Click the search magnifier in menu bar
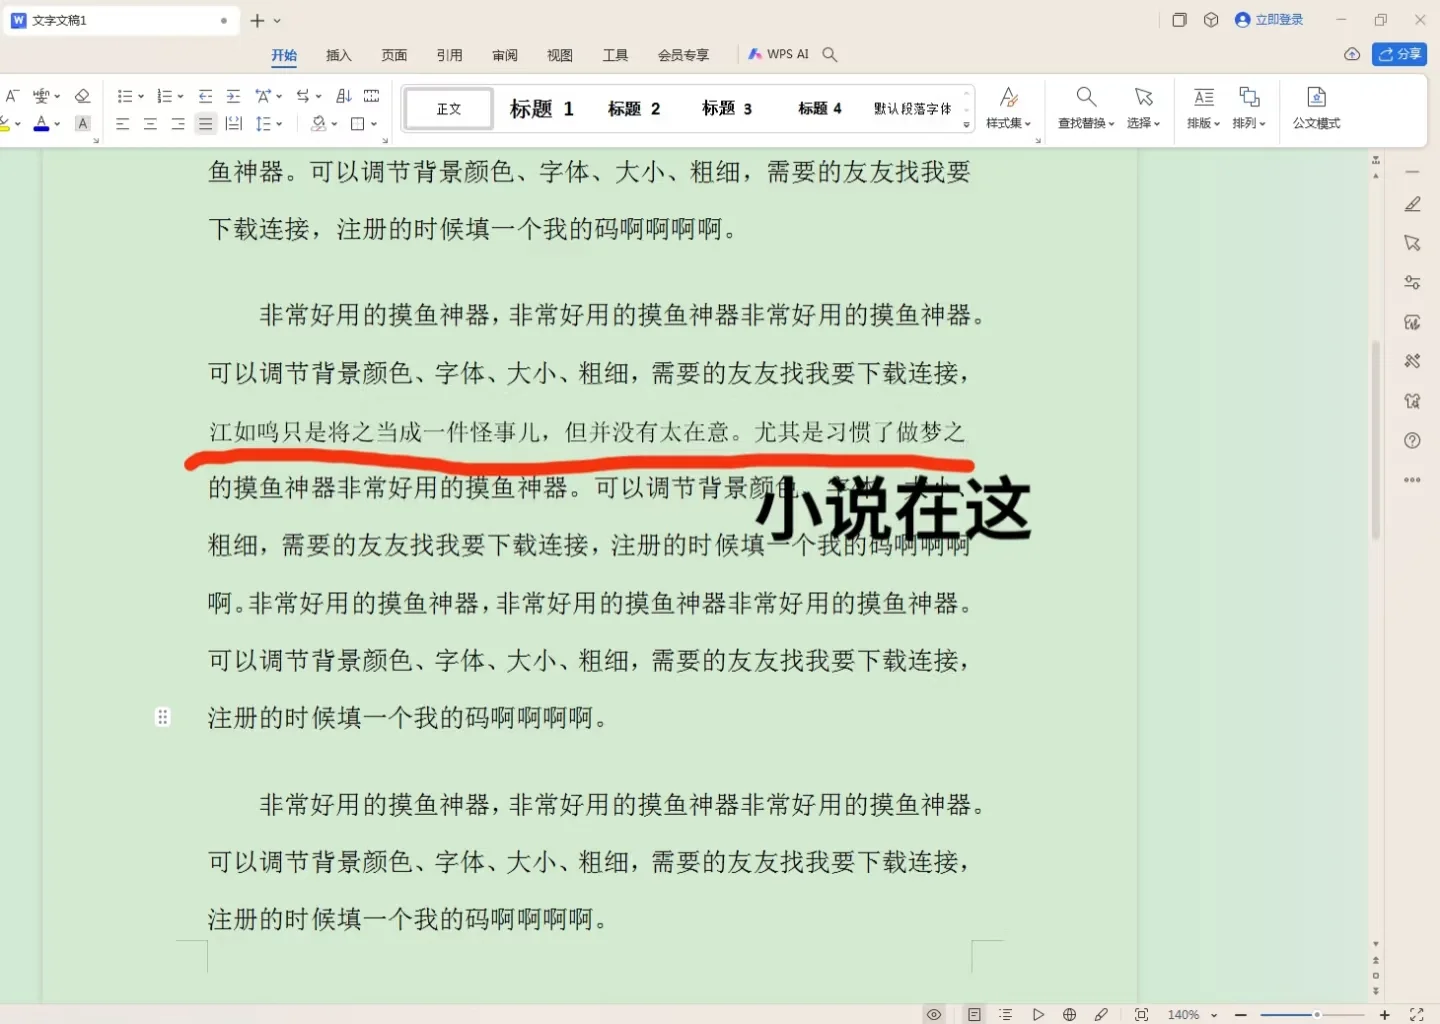 (830, 54)
